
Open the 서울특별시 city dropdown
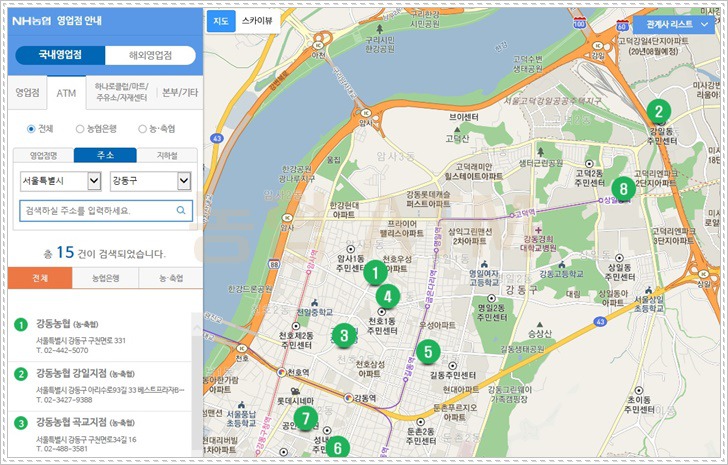pyautogui.click(x=60, y=181)
